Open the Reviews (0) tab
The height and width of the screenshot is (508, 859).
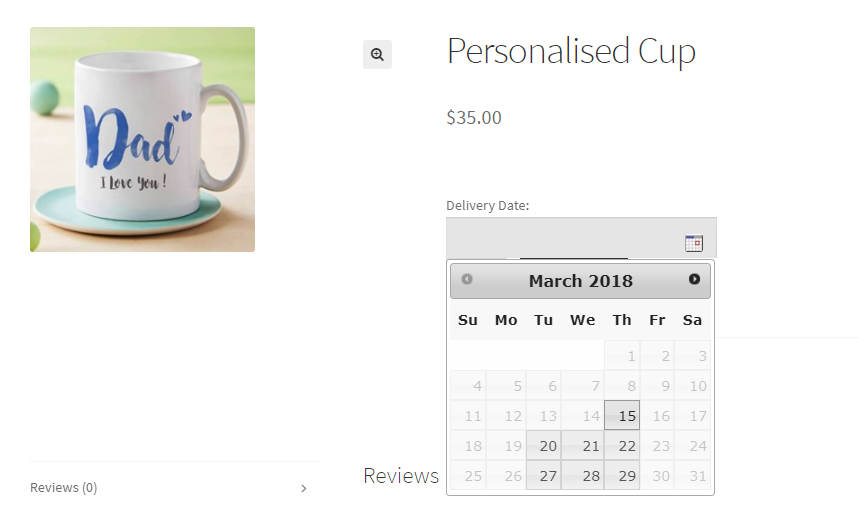(64, 488)
